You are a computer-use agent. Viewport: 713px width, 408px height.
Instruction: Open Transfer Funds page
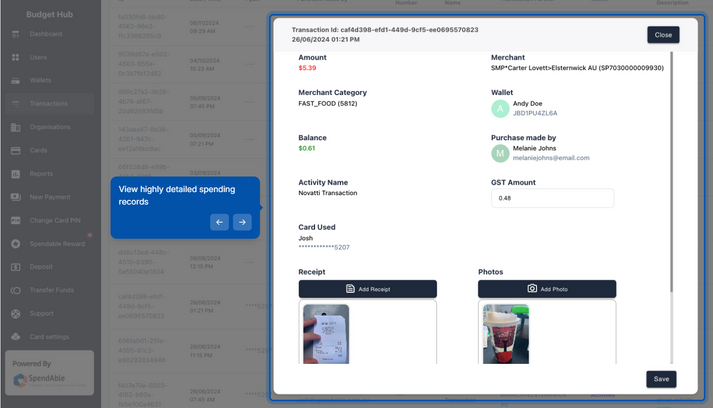click(x=52, y=290)
